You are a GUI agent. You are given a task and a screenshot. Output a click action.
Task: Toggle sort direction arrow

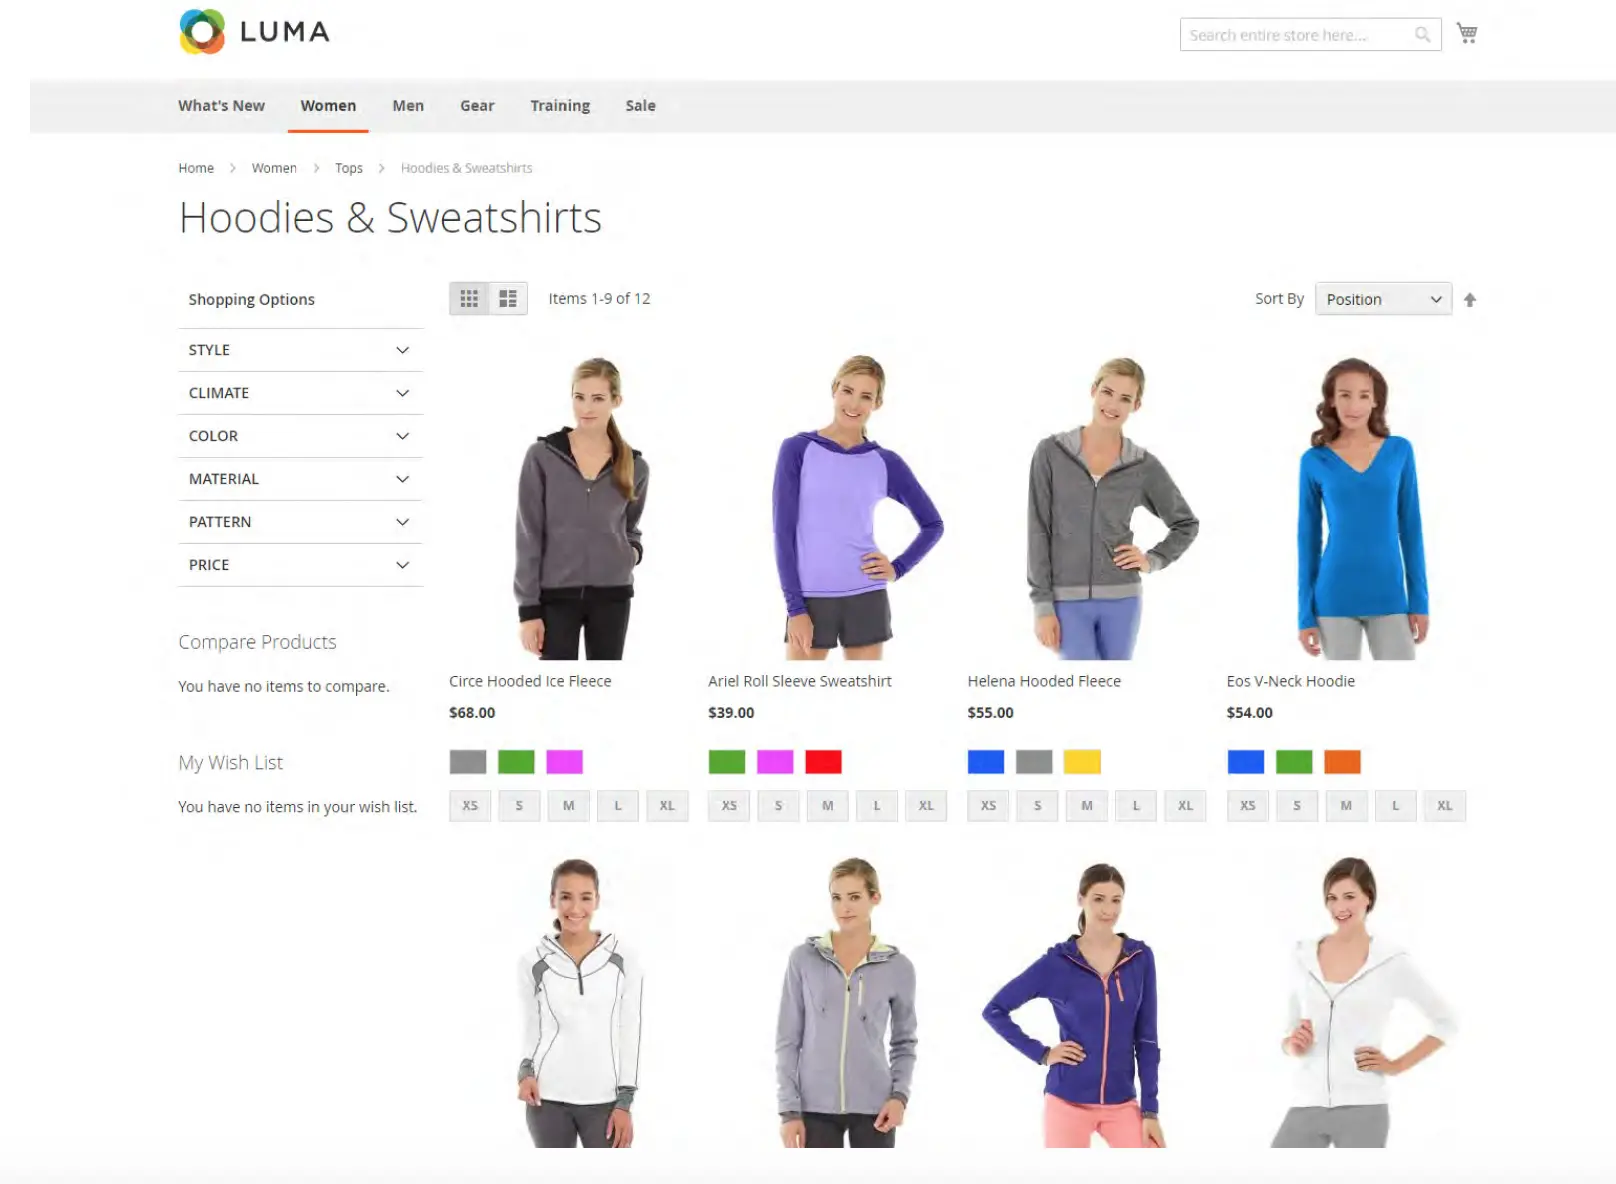[1469, 299]
